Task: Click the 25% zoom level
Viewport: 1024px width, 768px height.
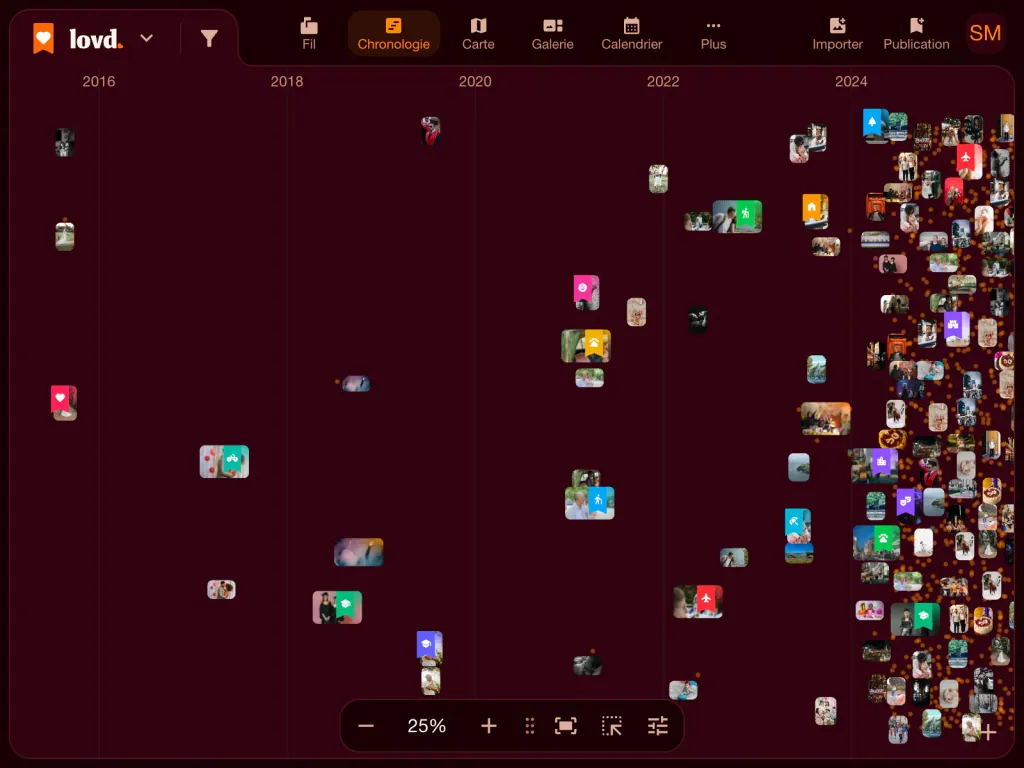Action: (x=426, y=726)
